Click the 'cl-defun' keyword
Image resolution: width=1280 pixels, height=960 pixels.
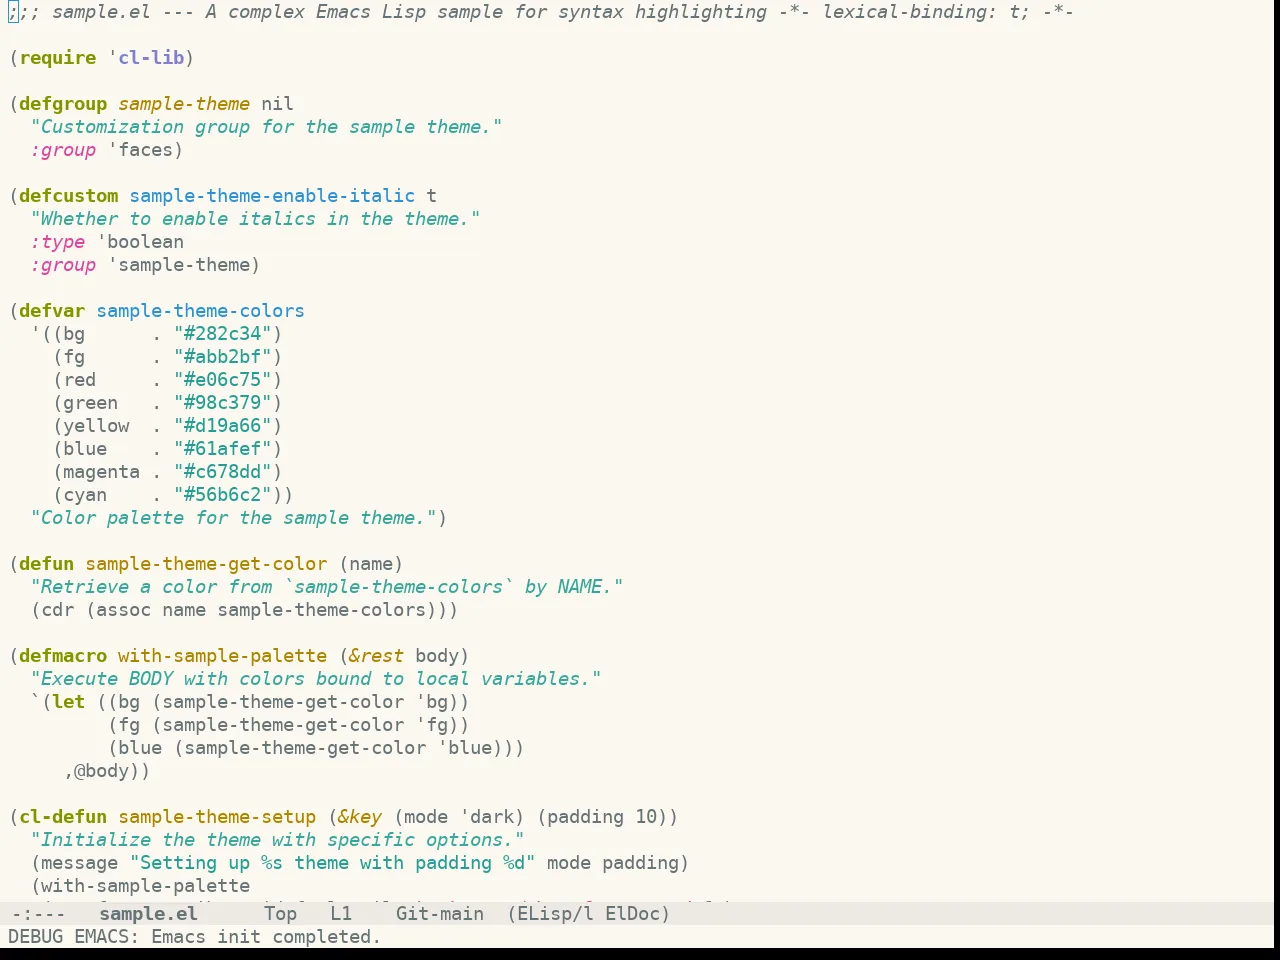(63, 817)
